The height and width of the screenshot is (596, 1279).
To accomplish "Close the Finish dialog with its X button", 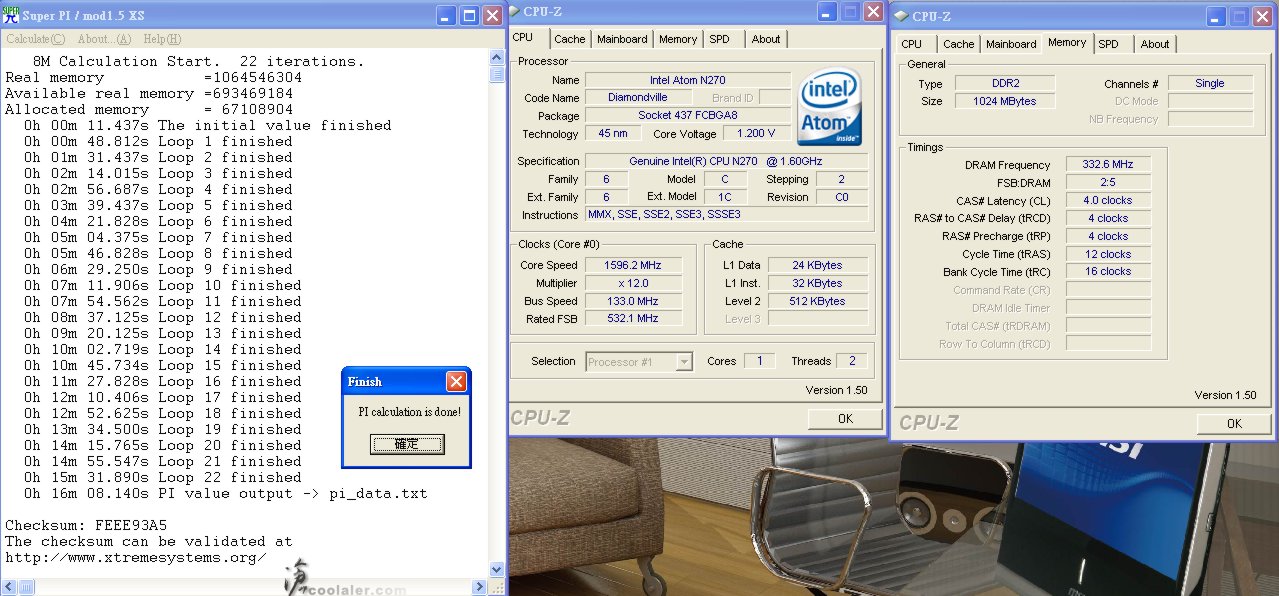I will [456, 381].
